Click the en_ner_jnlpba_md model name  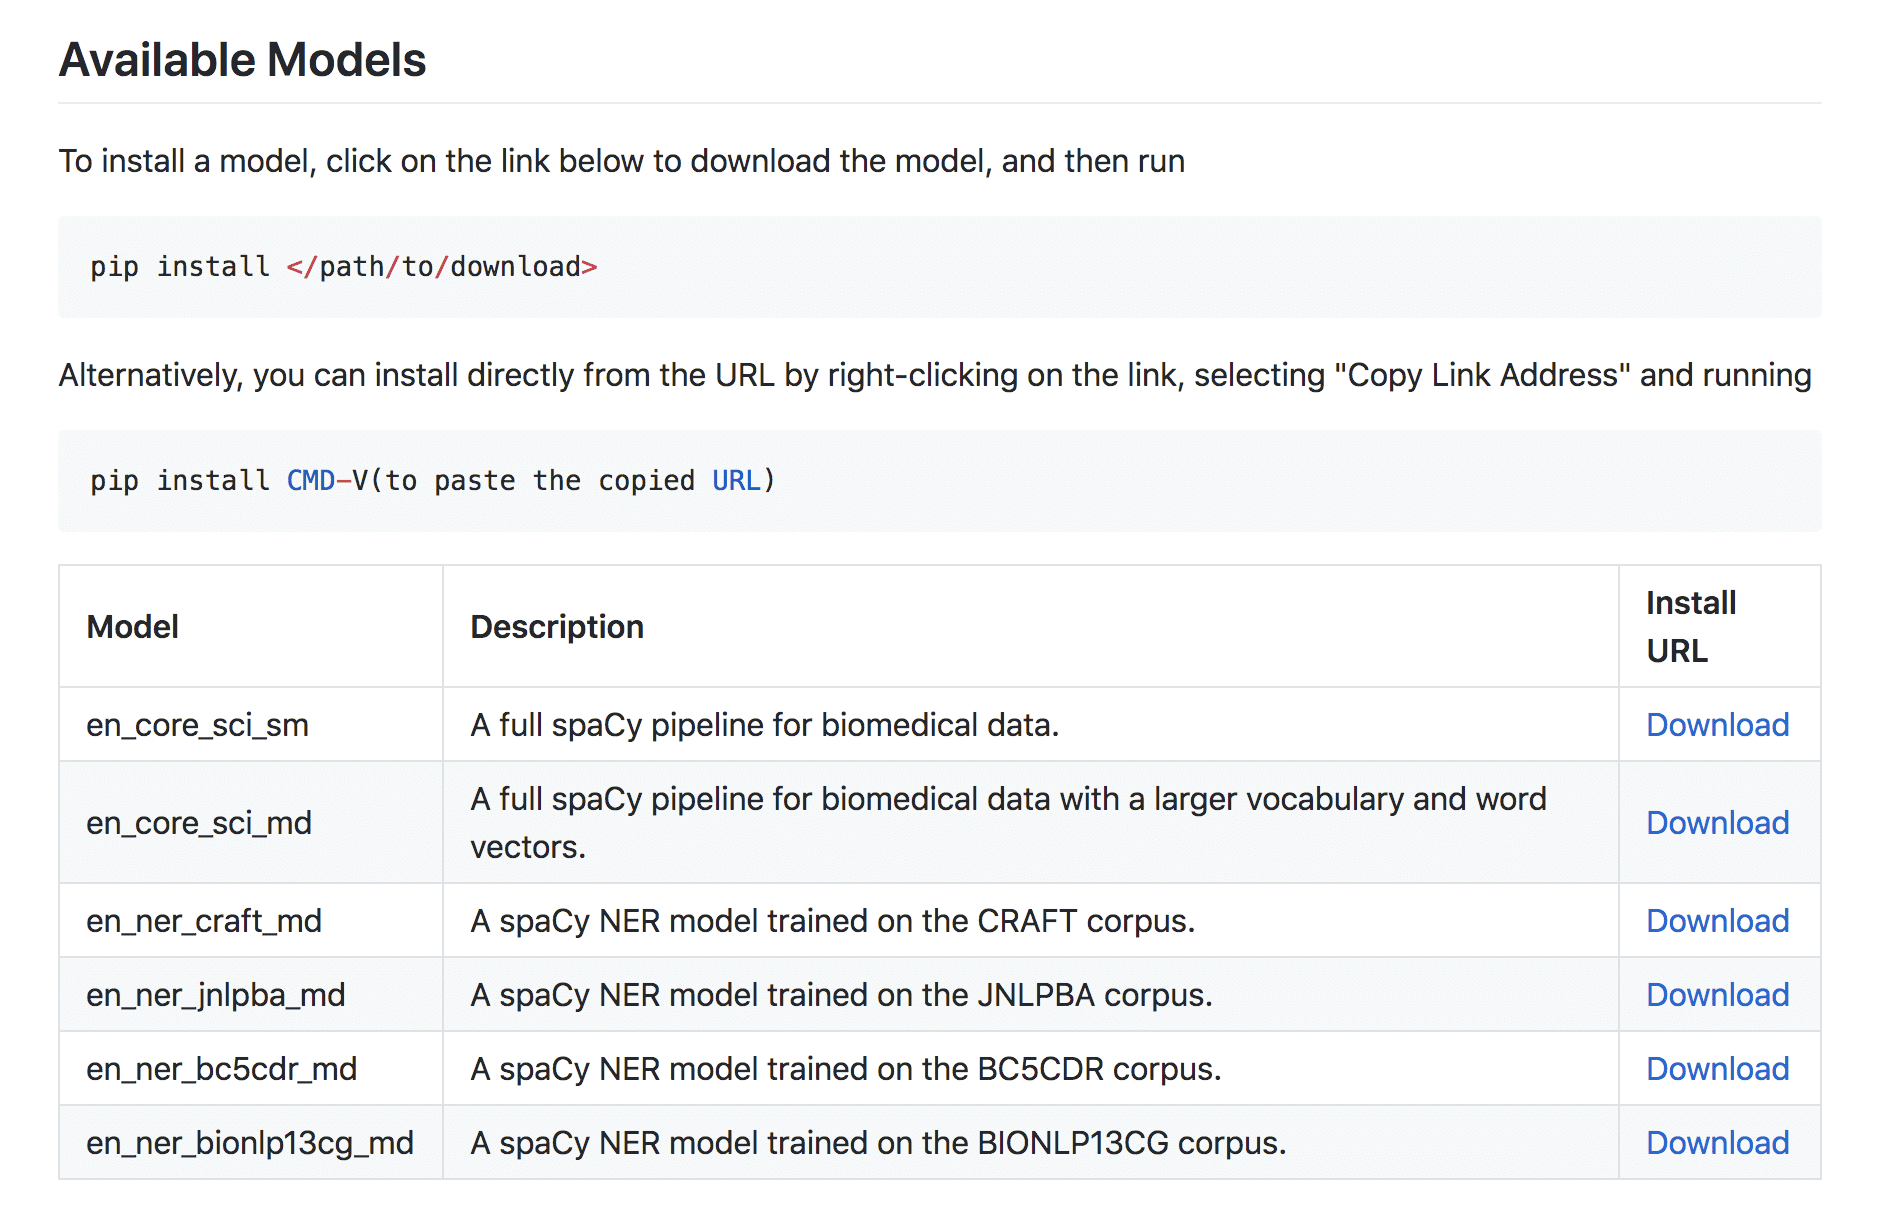pyautogui.click(x=216, y=995)
